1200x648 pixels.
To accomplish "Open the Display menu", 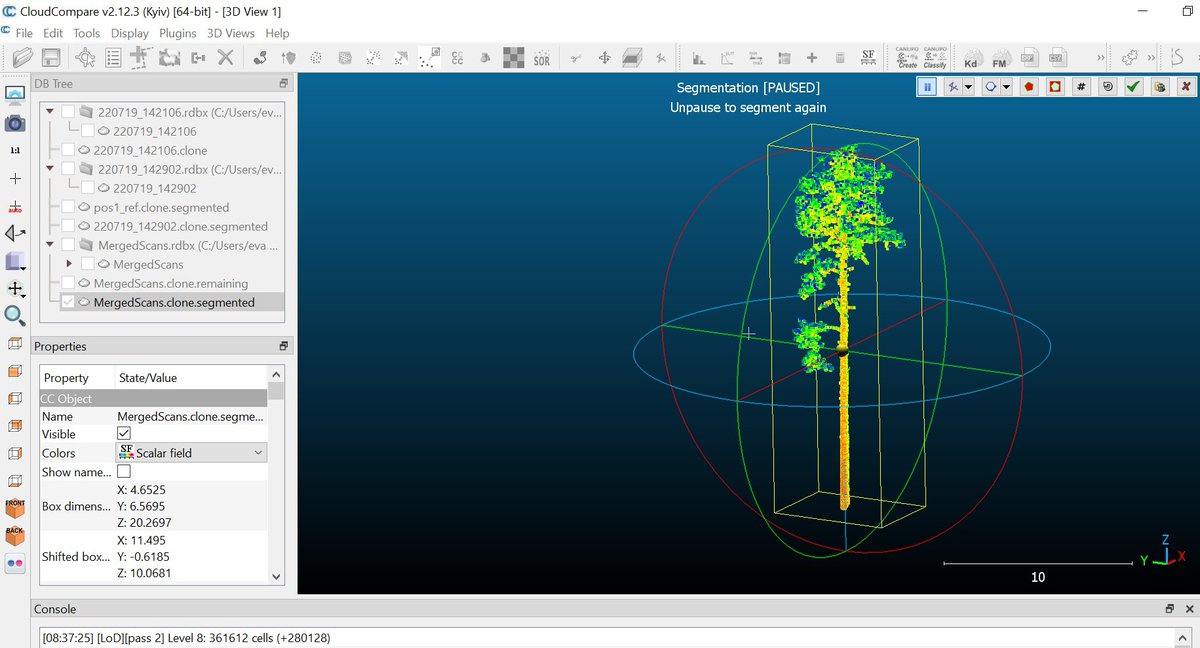I will click(x=130, y=33).
